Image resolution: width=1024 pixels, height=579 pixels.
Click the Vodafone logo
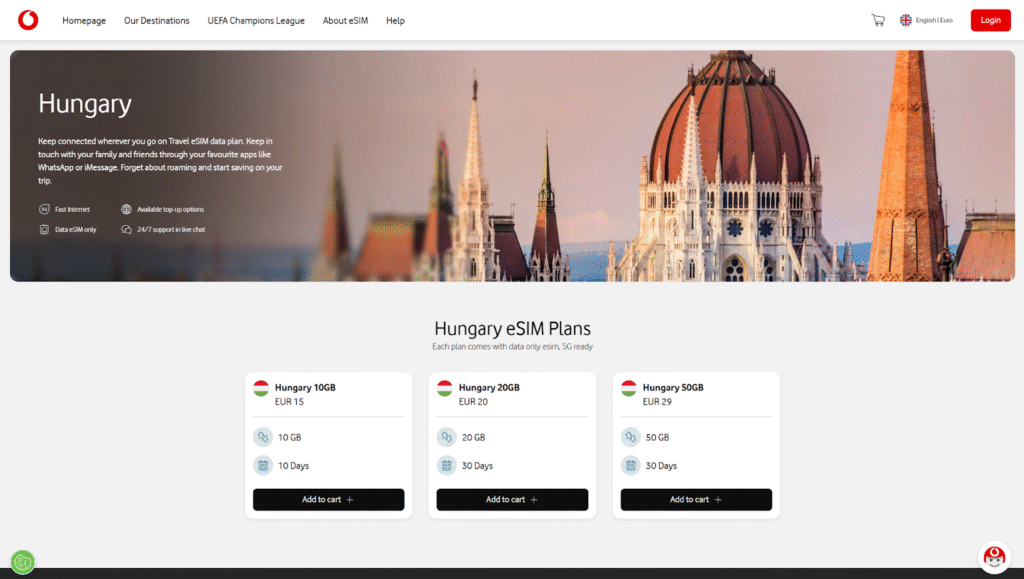pos(27,19)
